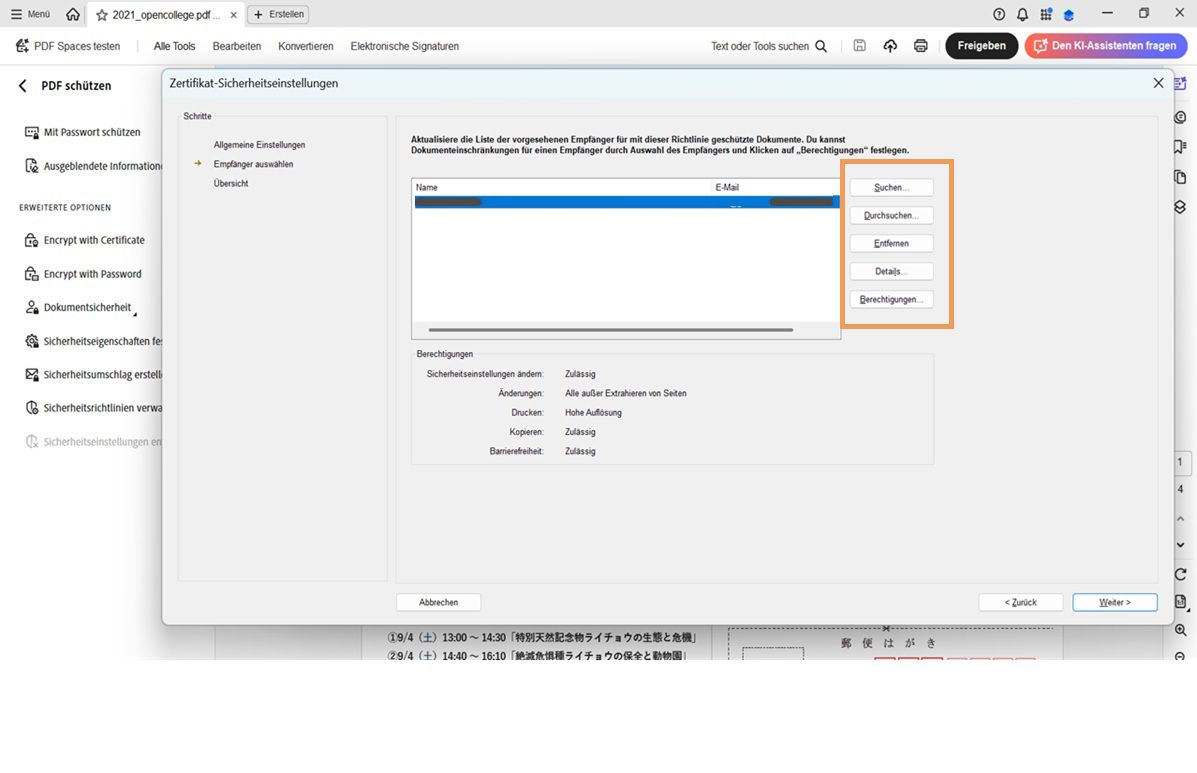Open the notifications bell
The image size is (1197, 773).
[1022, 14]
